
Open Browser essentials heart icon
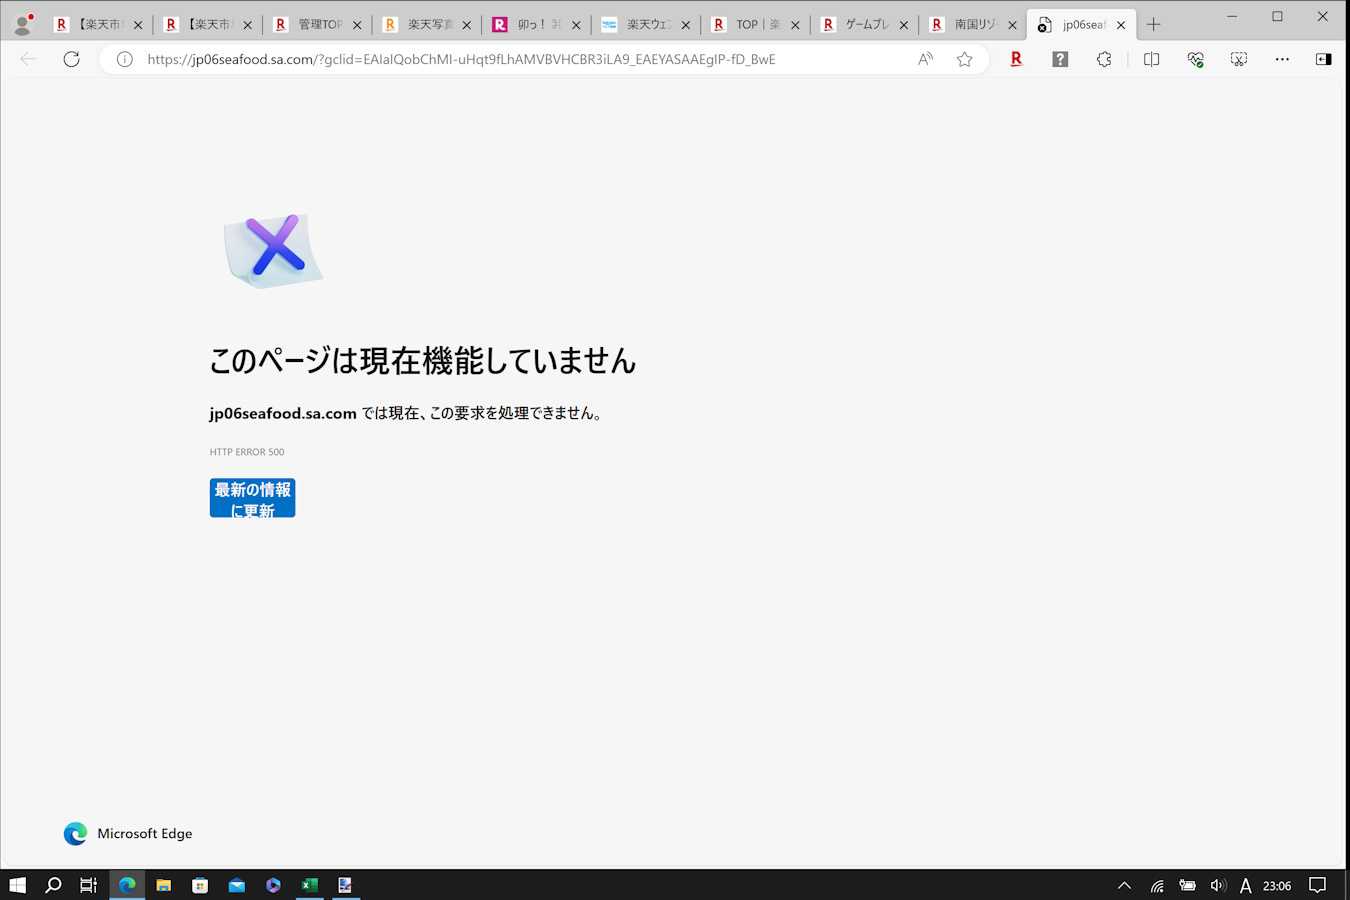(1195, 59)
